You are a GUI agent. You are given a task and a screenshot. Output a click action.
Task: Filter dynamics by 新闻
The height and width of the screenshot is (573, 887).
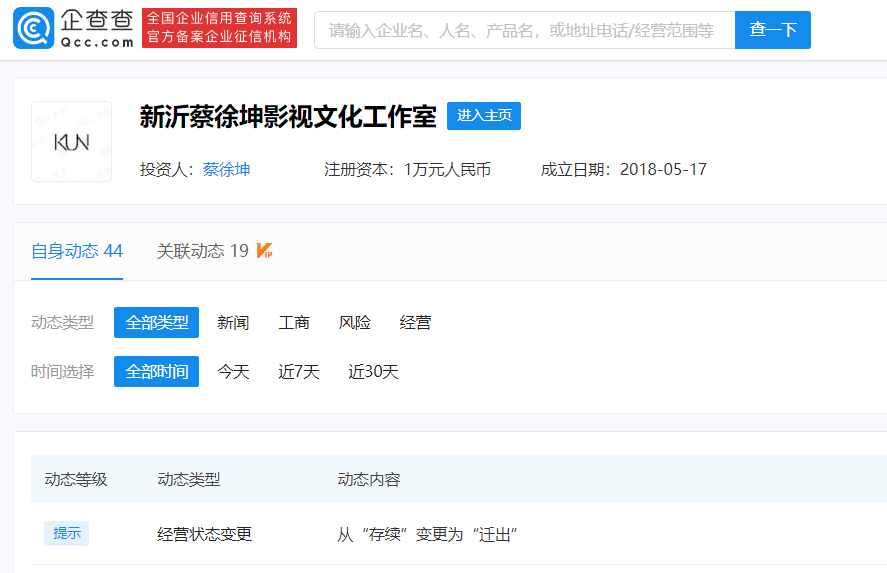[x=233, y=322]
